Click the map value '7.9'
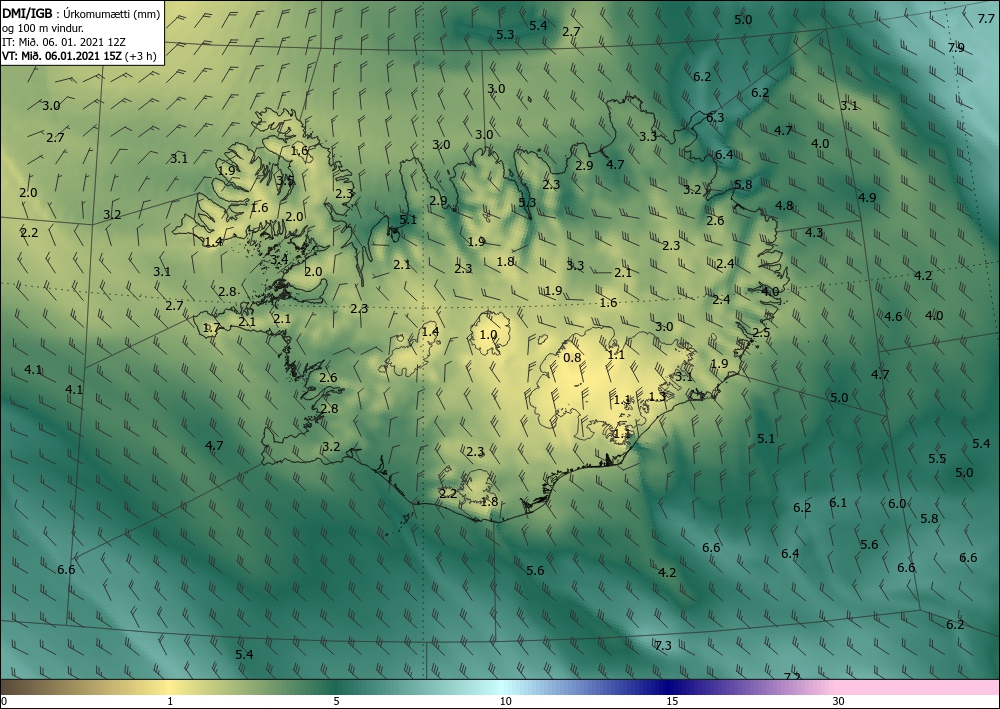This screenshot has height=709, width=1000. click(x=956, y=47)
